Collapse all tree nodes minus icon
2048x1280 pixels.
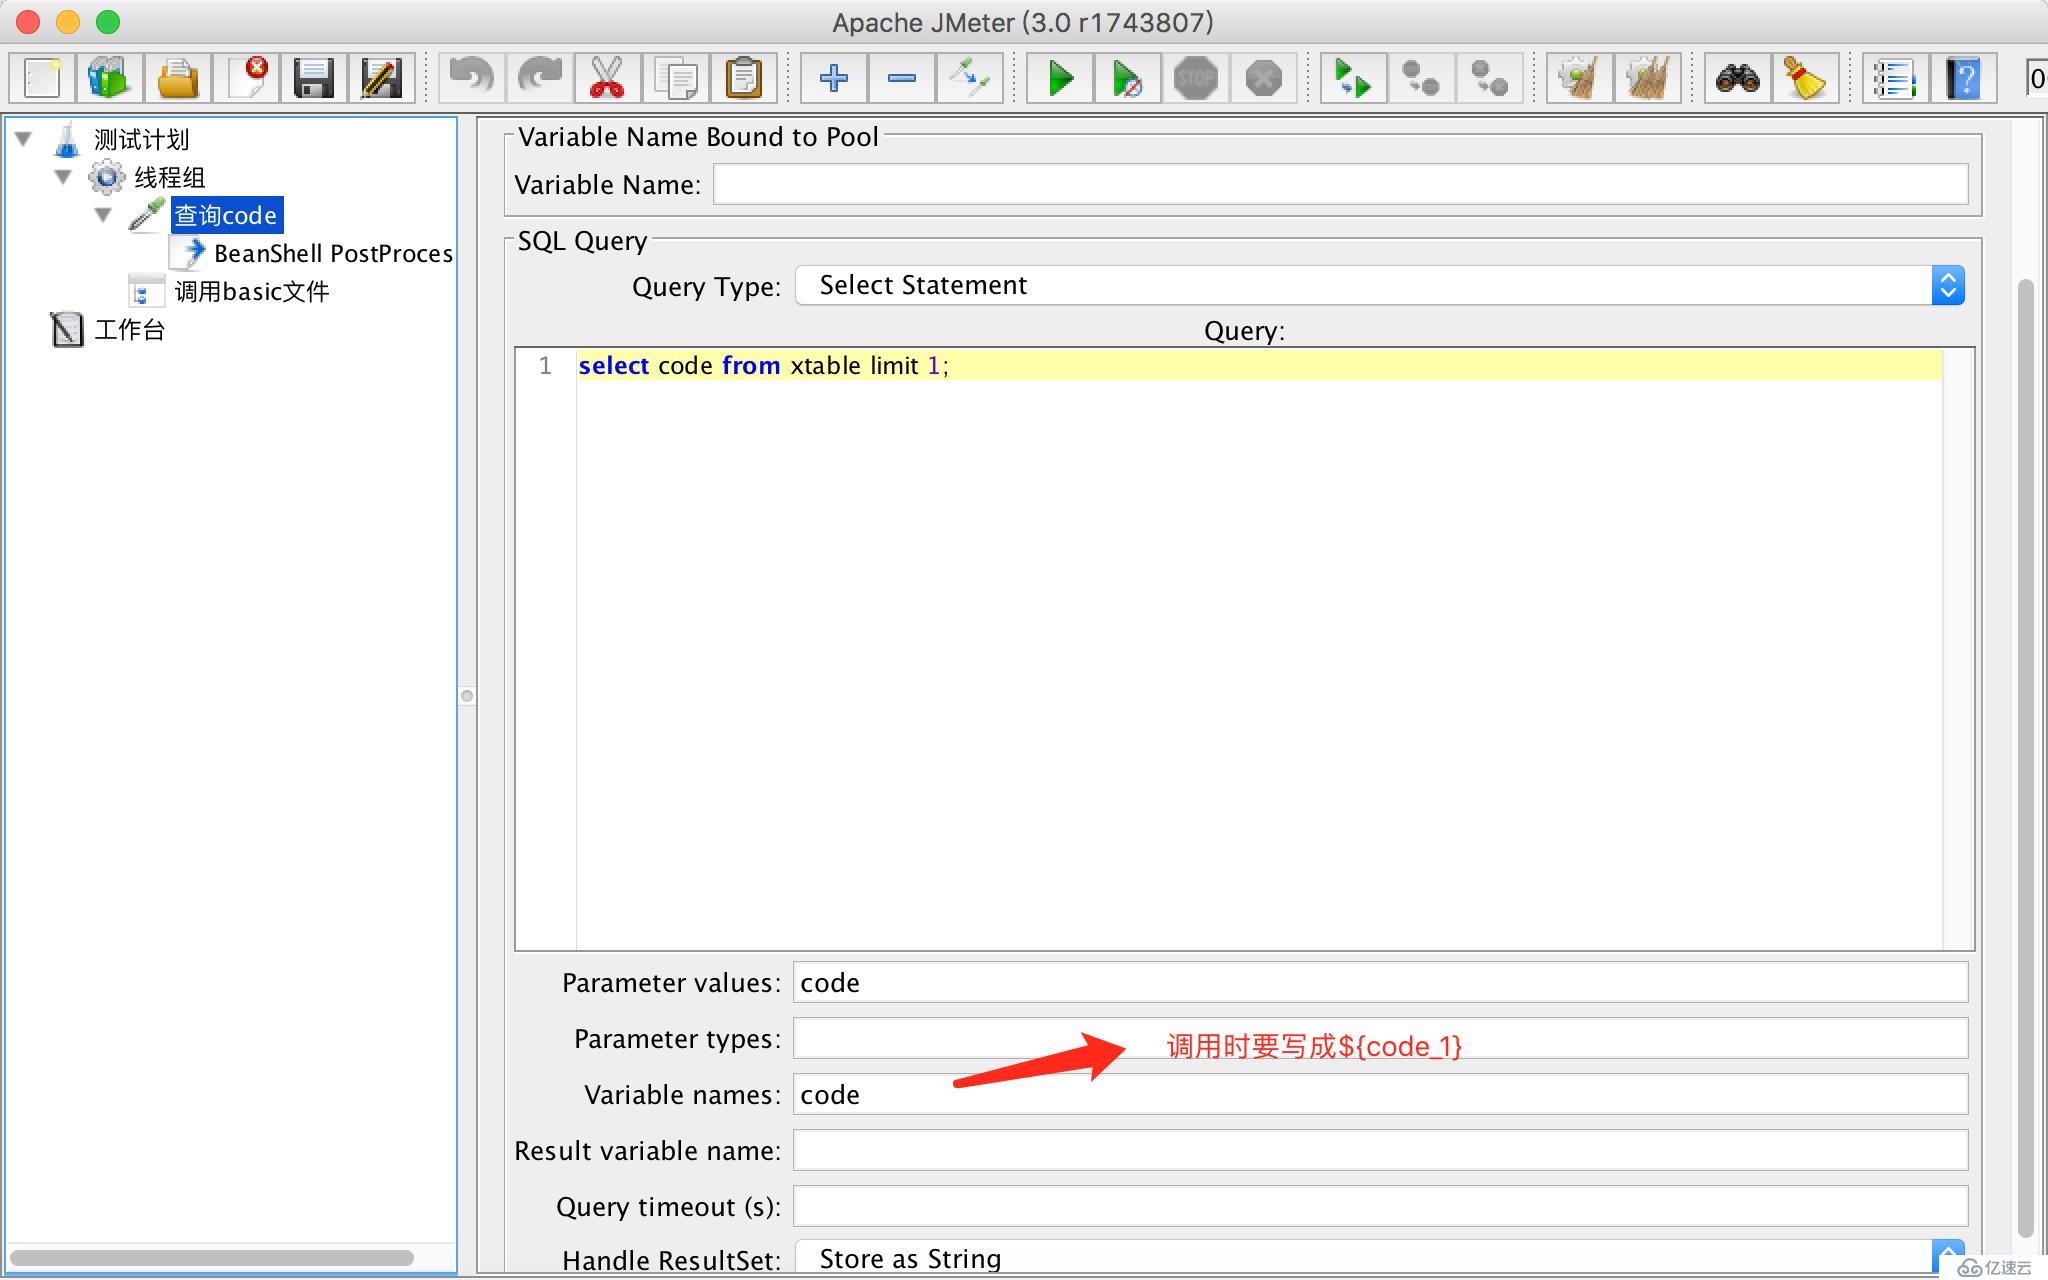tap(902, 78)
